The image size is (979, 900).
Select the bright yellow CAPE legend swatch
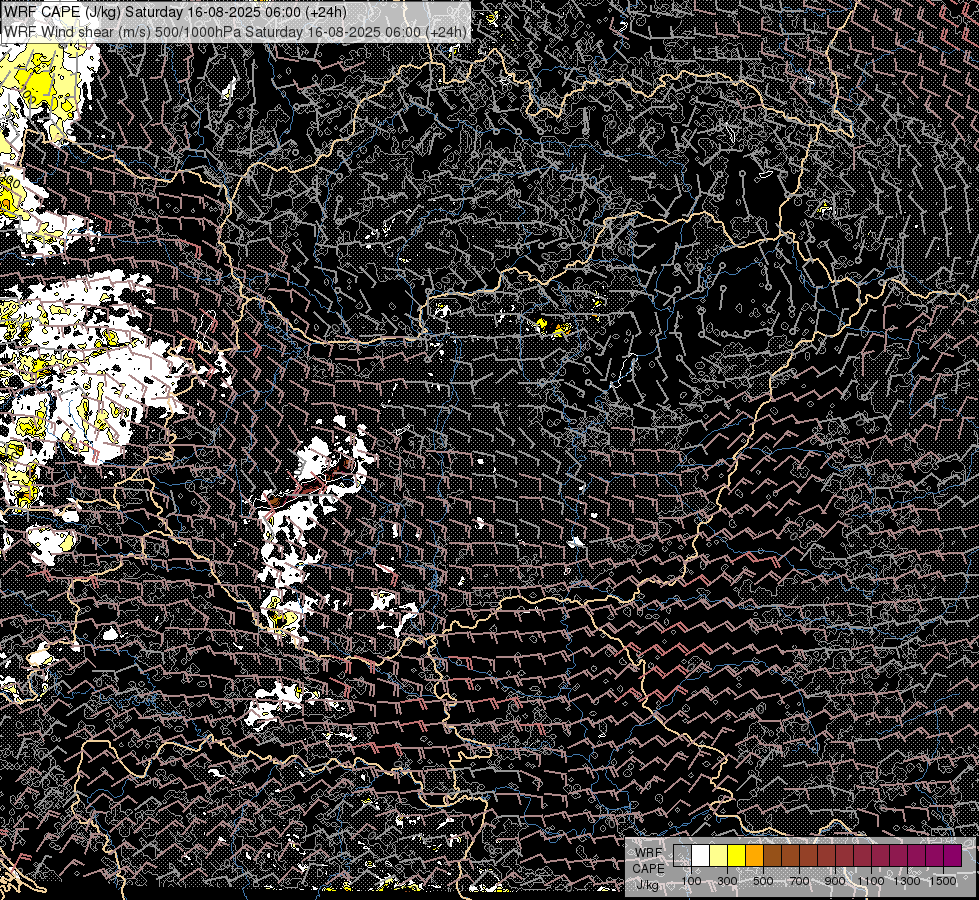pyautogui.click(x=737, y=855)
